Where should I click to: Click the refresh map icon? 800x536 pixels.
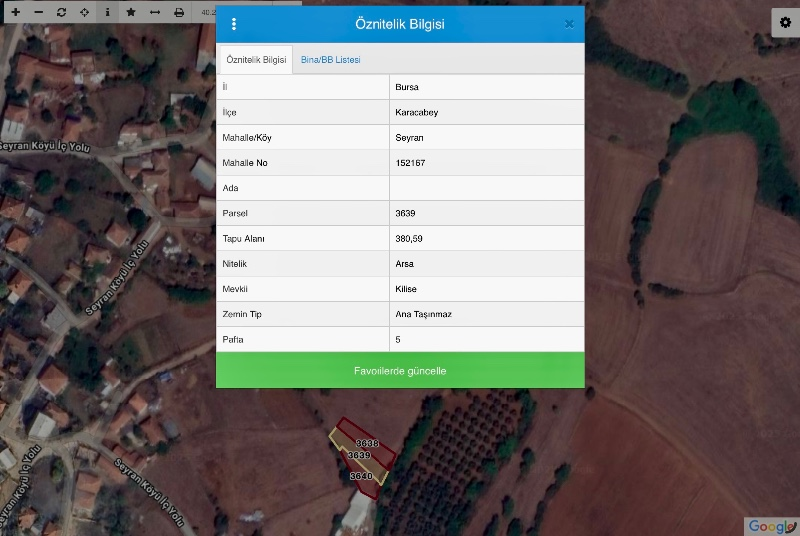point(61,12)
